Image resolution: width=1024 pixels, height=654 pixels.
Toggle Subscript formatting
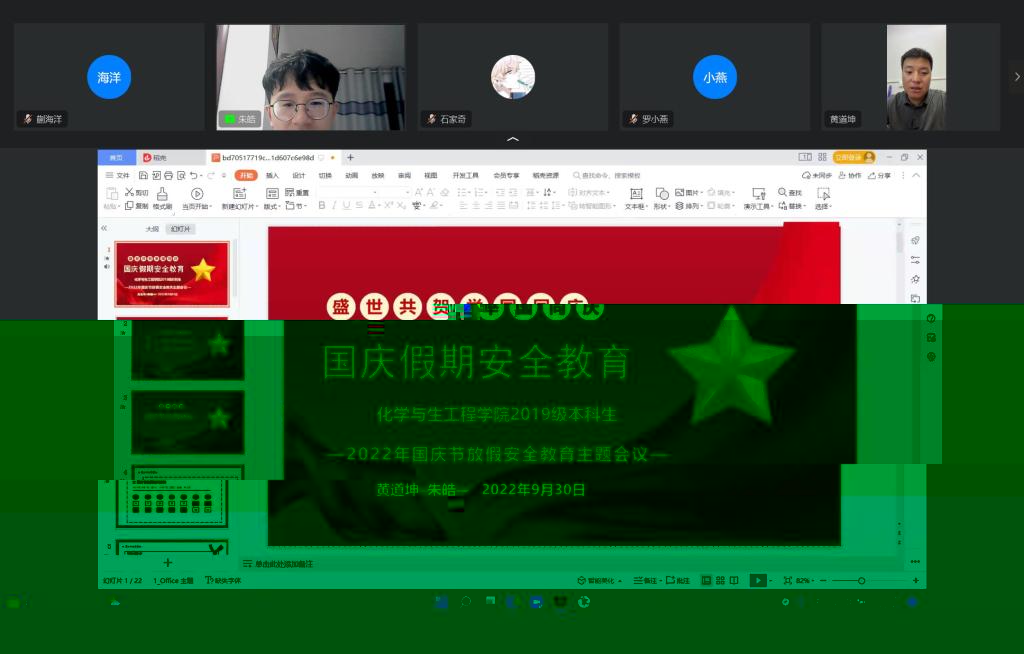(x=402, y=205)
